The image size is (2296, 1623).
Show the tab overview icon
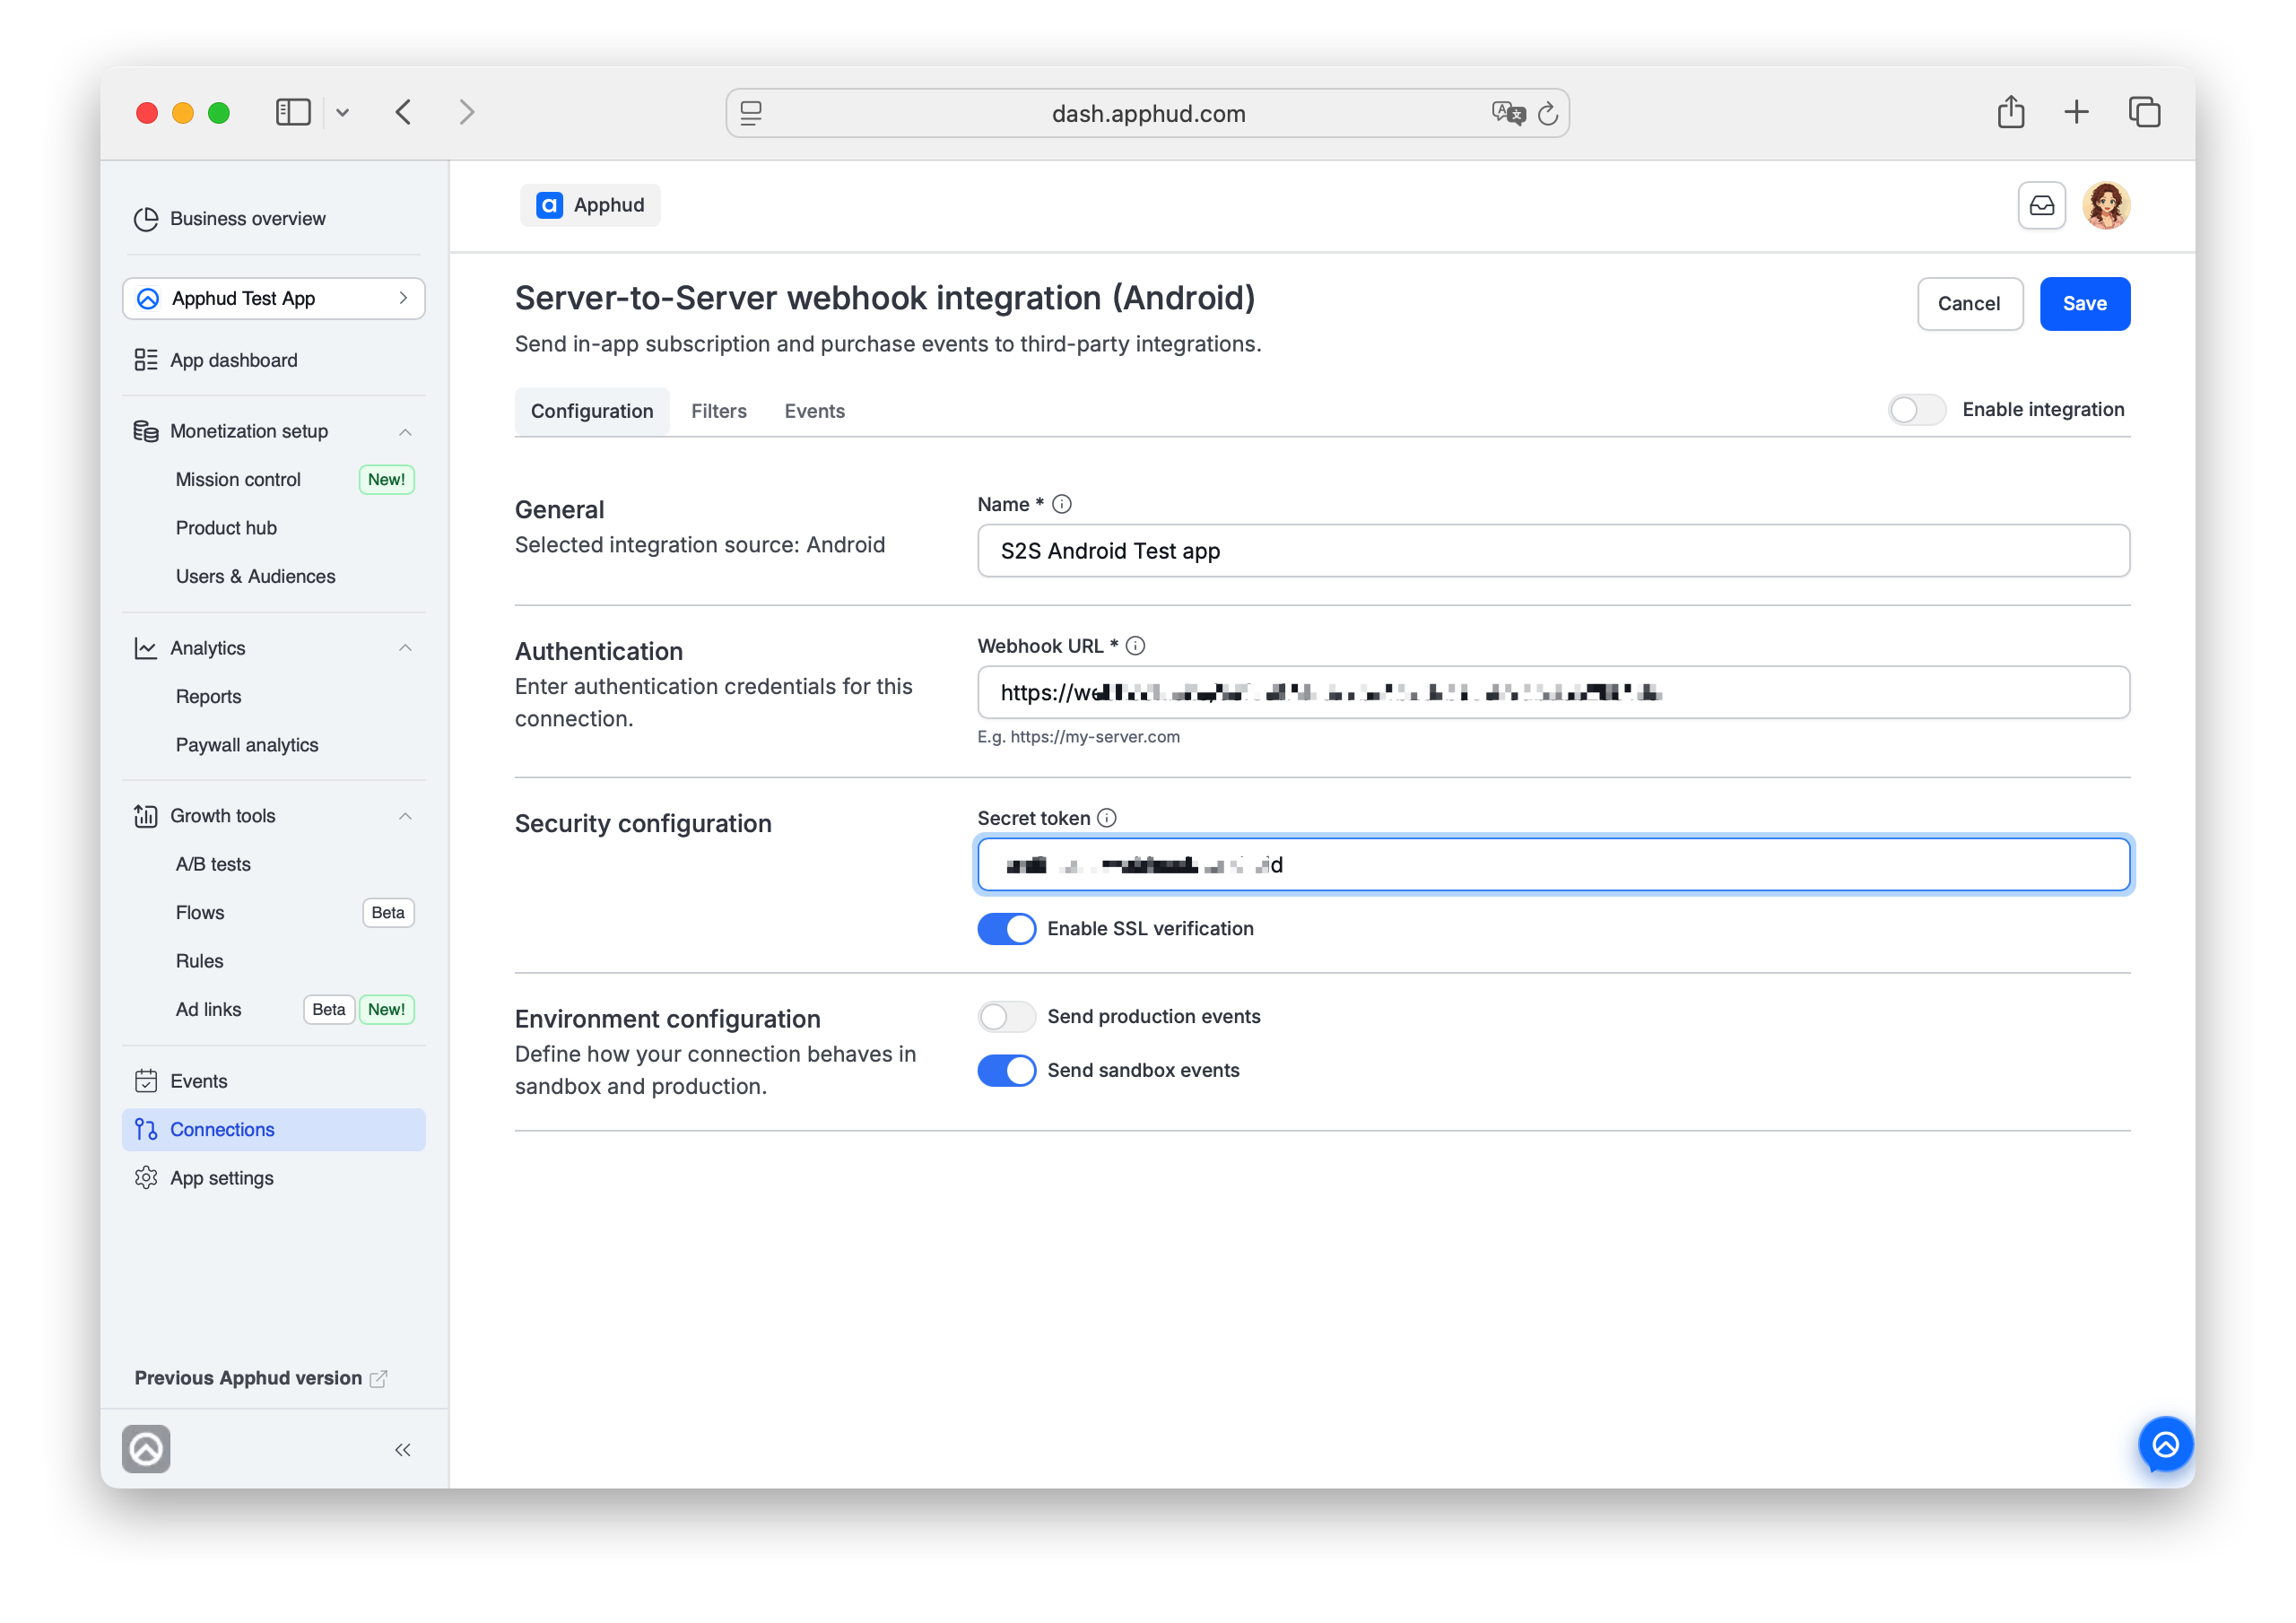[x=2144, y=111]
